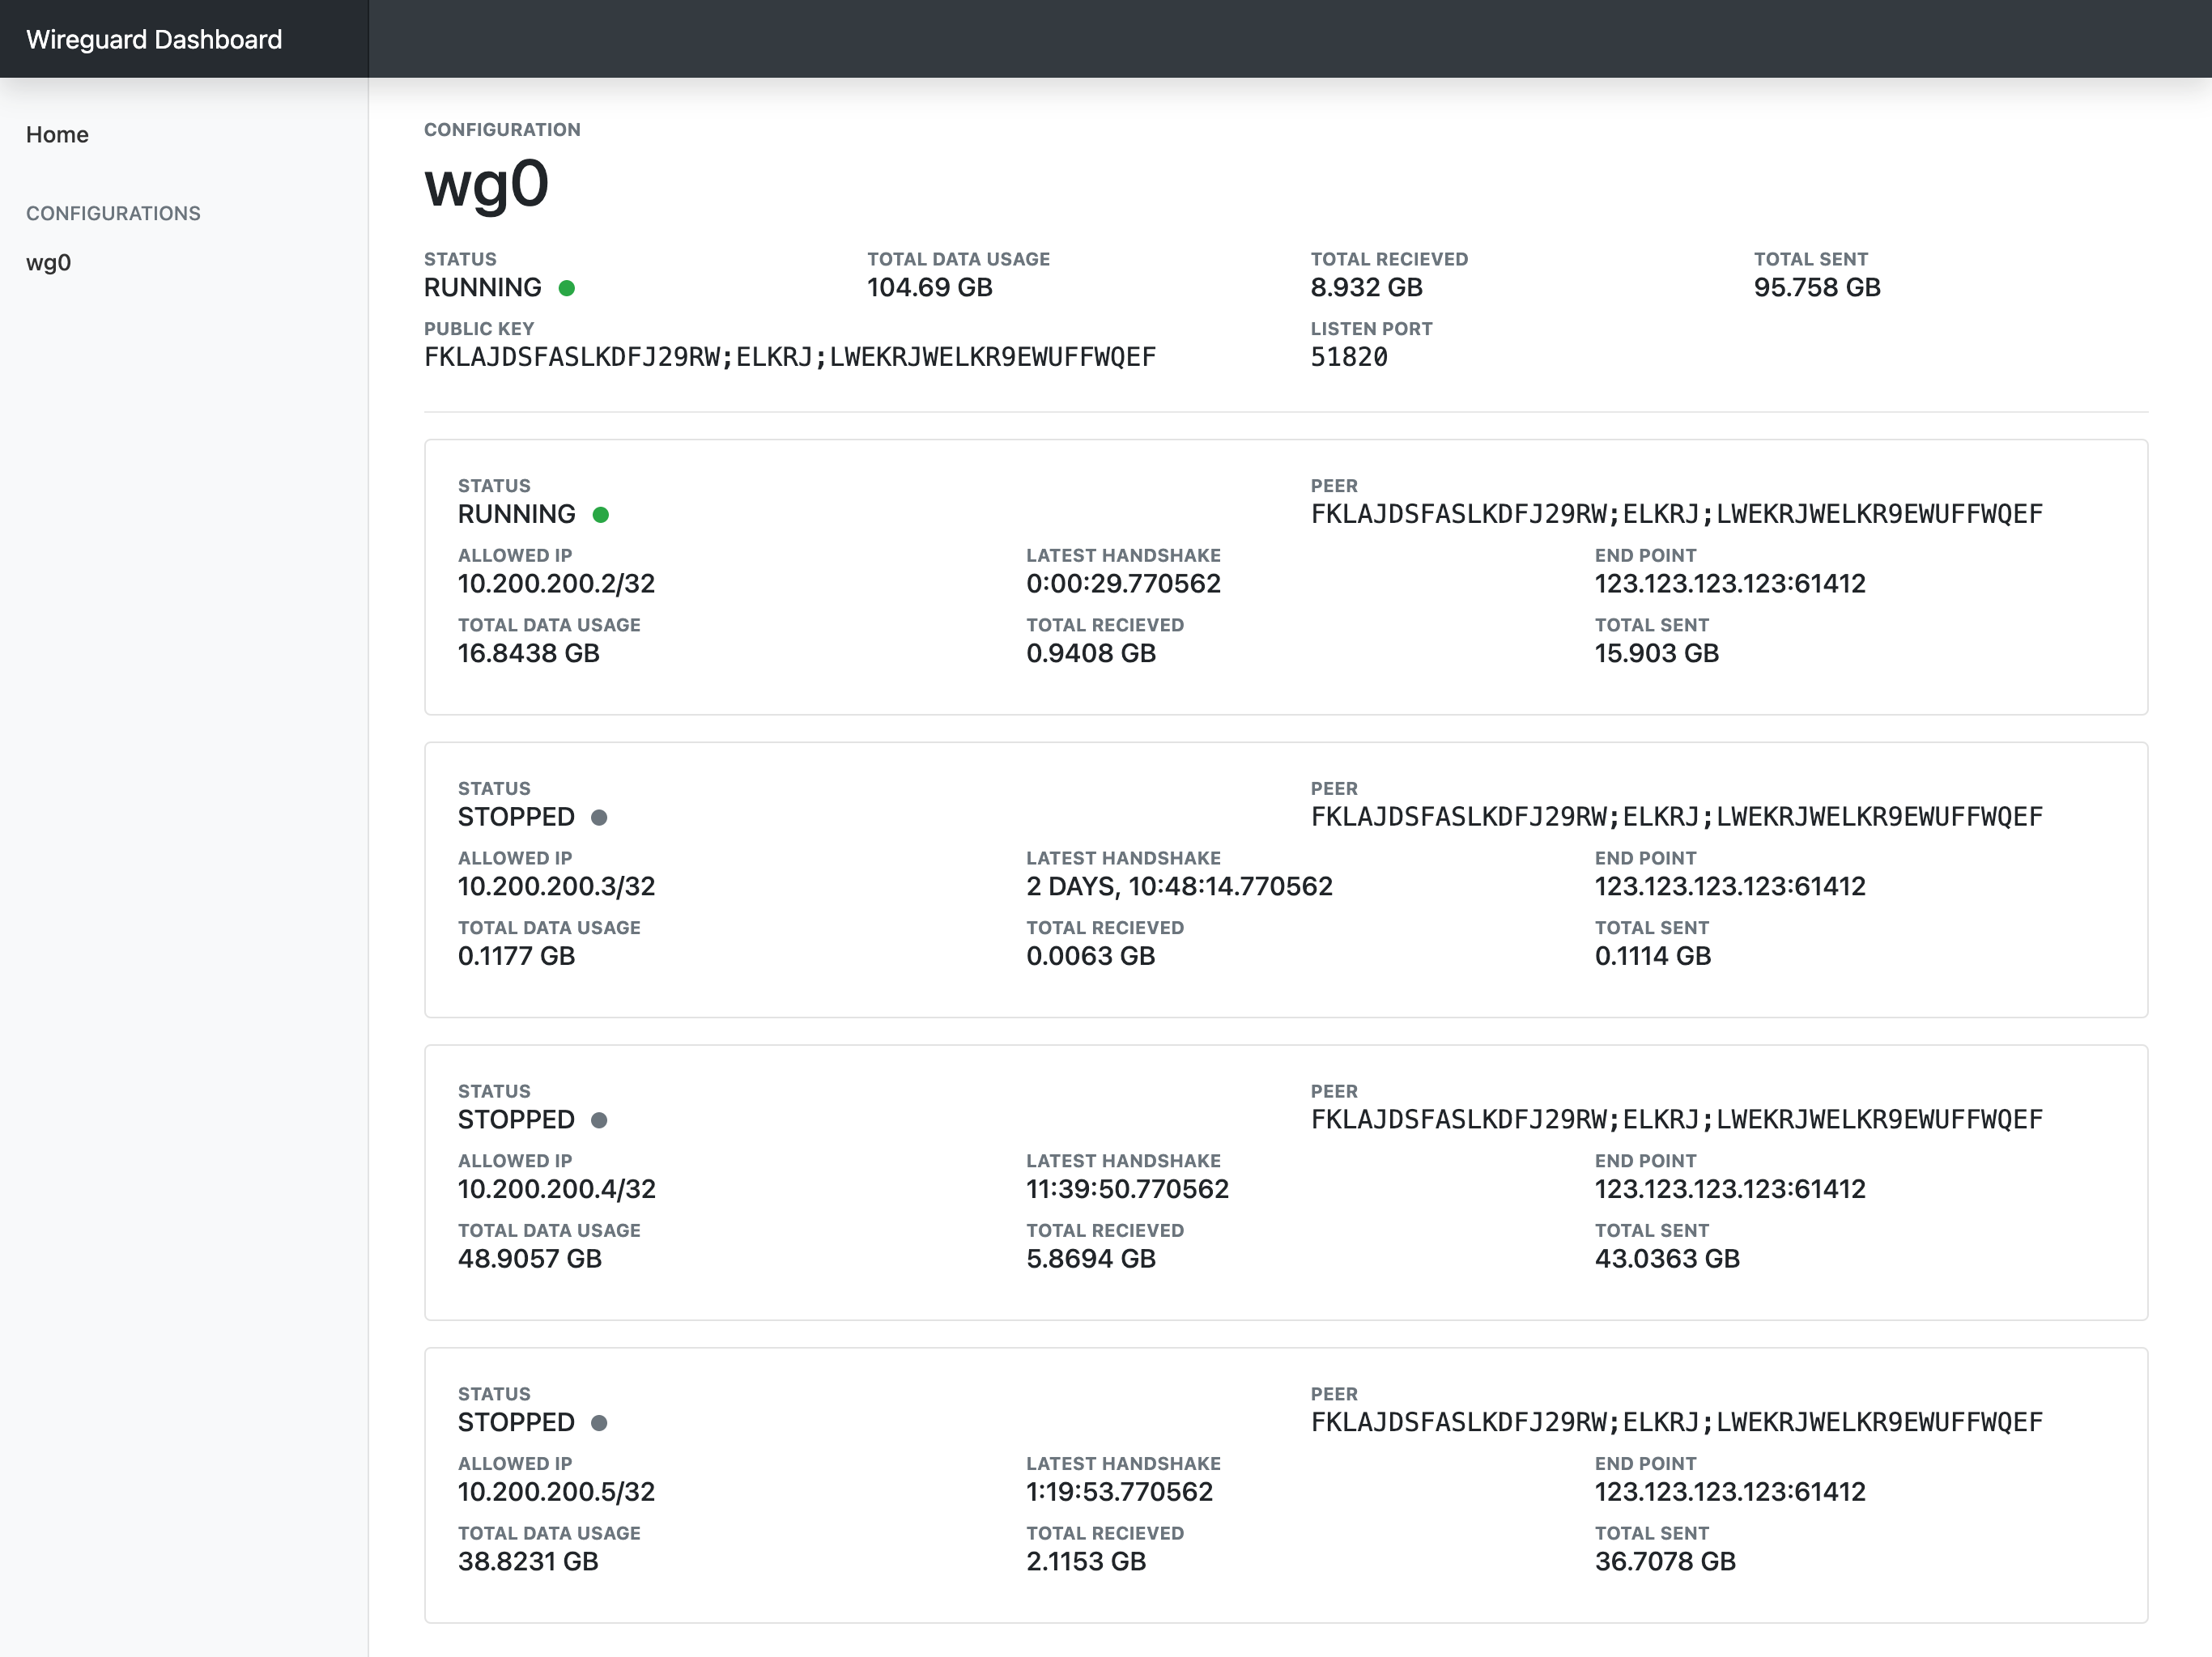Open the Home link in sidebar
2212x1657 pixels.
pos(57,135)
